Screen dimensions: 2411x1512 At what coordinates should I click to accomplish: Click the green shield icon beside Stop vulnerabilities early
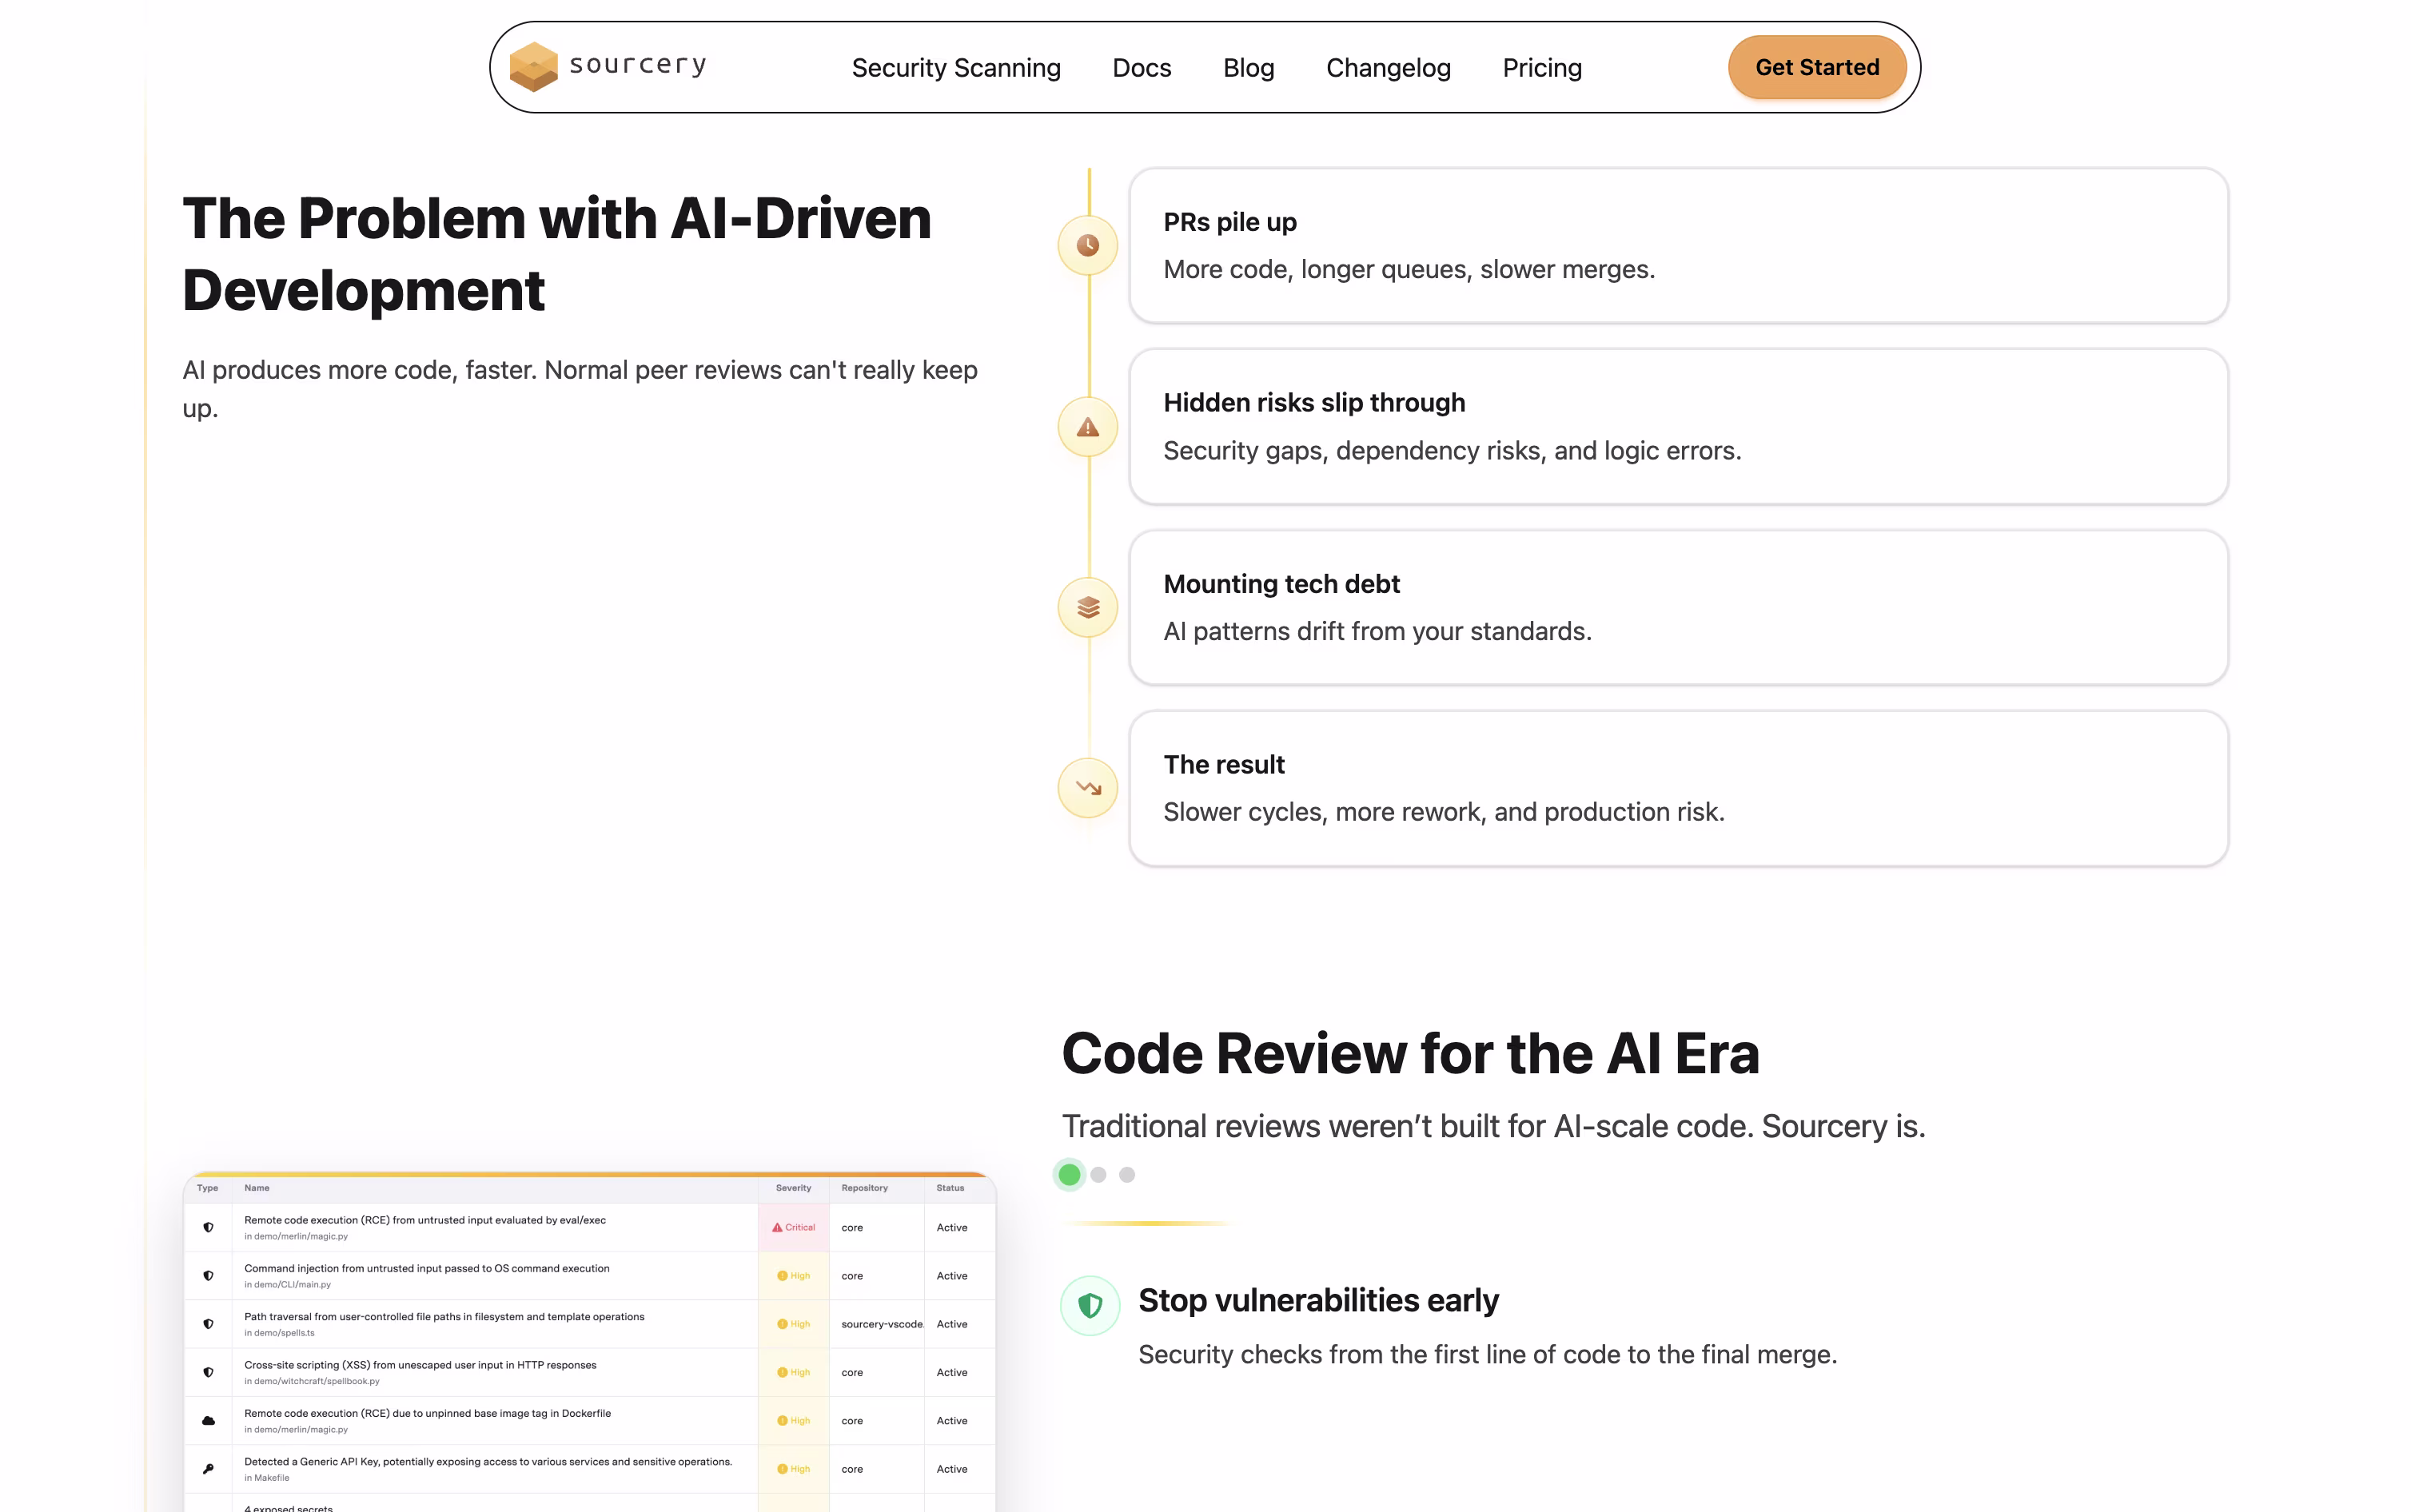(x=1090, y=1305)
